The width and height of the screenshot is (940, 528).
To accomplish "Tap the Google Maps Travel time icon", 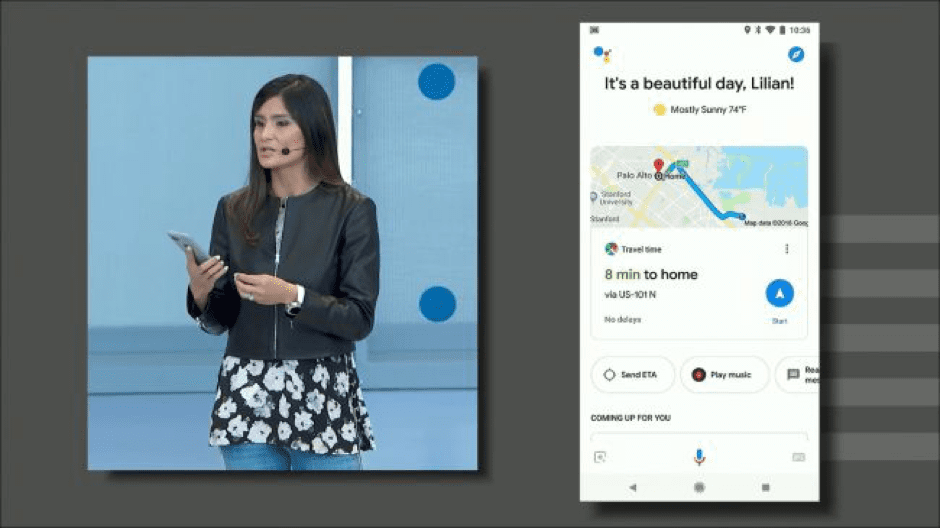I will pos(611,249).
